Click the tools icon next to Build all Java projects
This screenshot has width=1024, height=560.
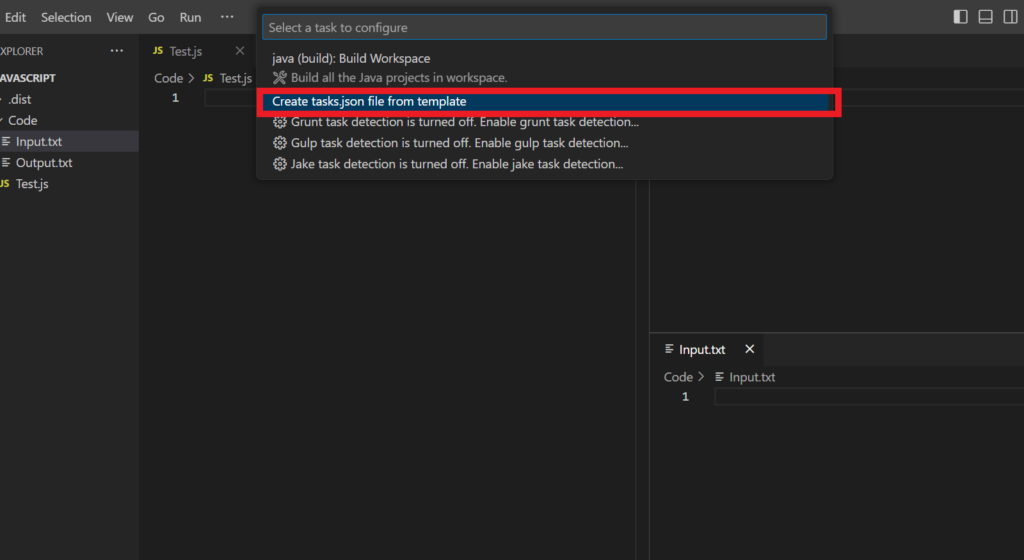(x=280, y=78)
